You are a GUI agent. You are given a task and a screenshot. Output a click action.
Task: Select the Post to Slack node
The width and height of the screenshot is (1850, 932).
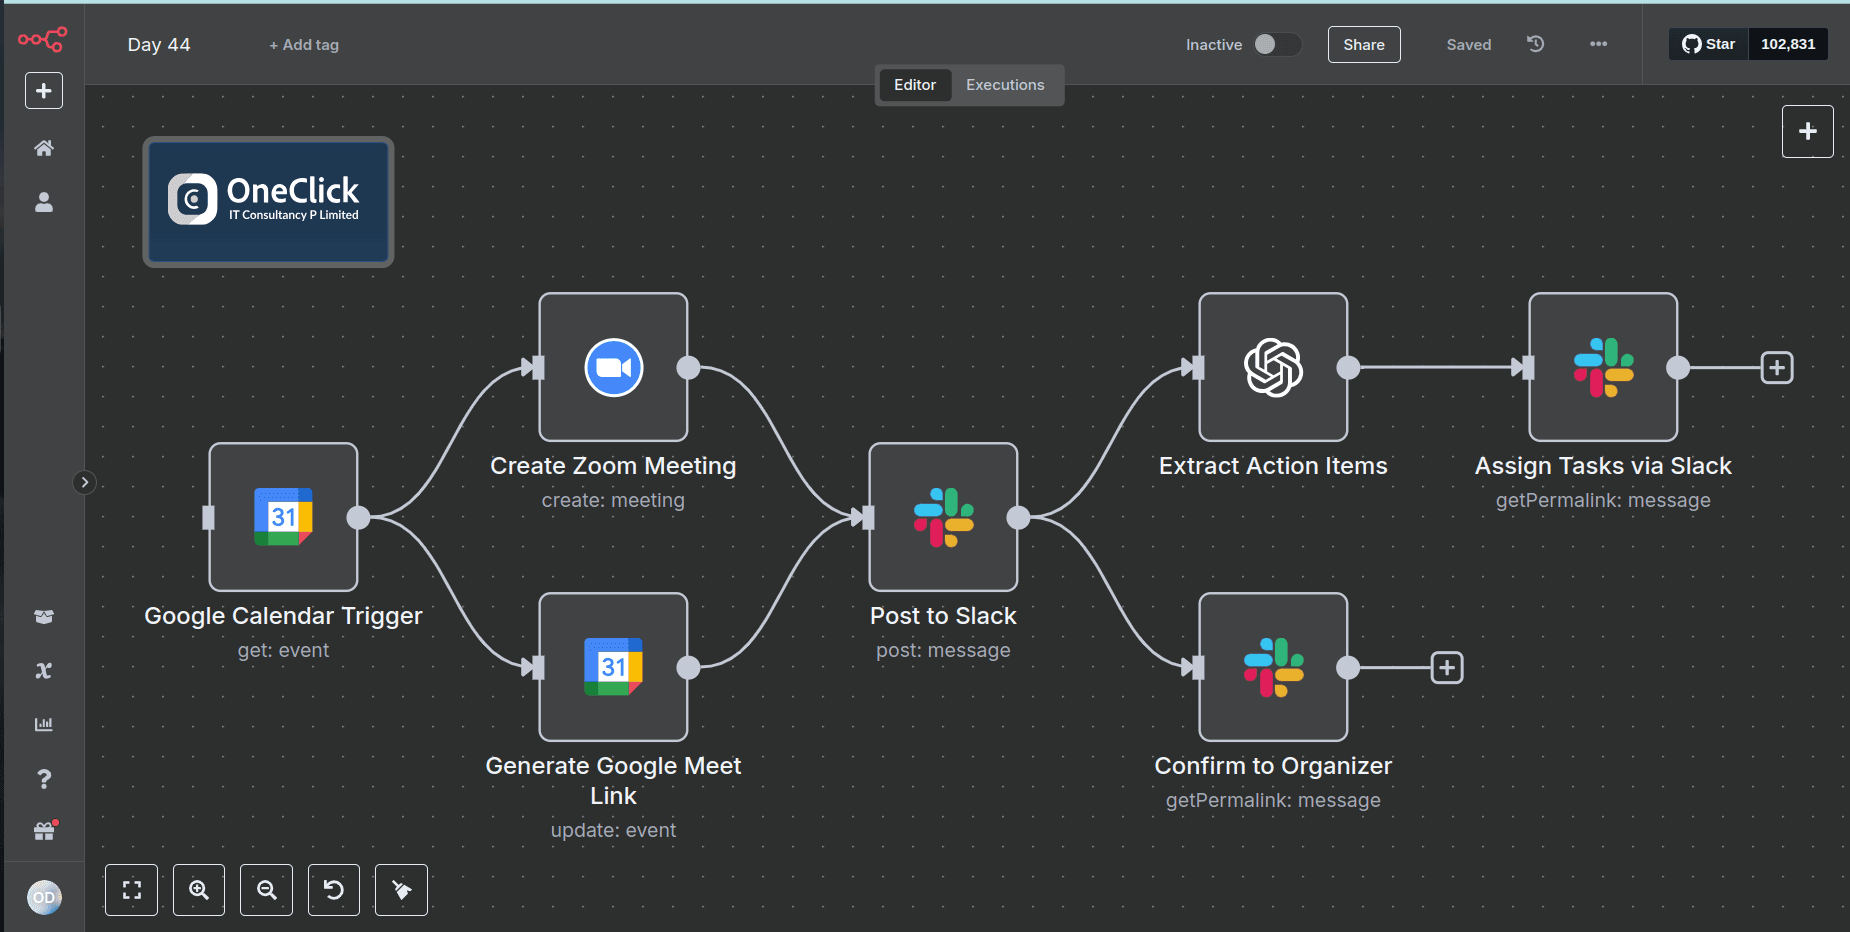[943, 517]
